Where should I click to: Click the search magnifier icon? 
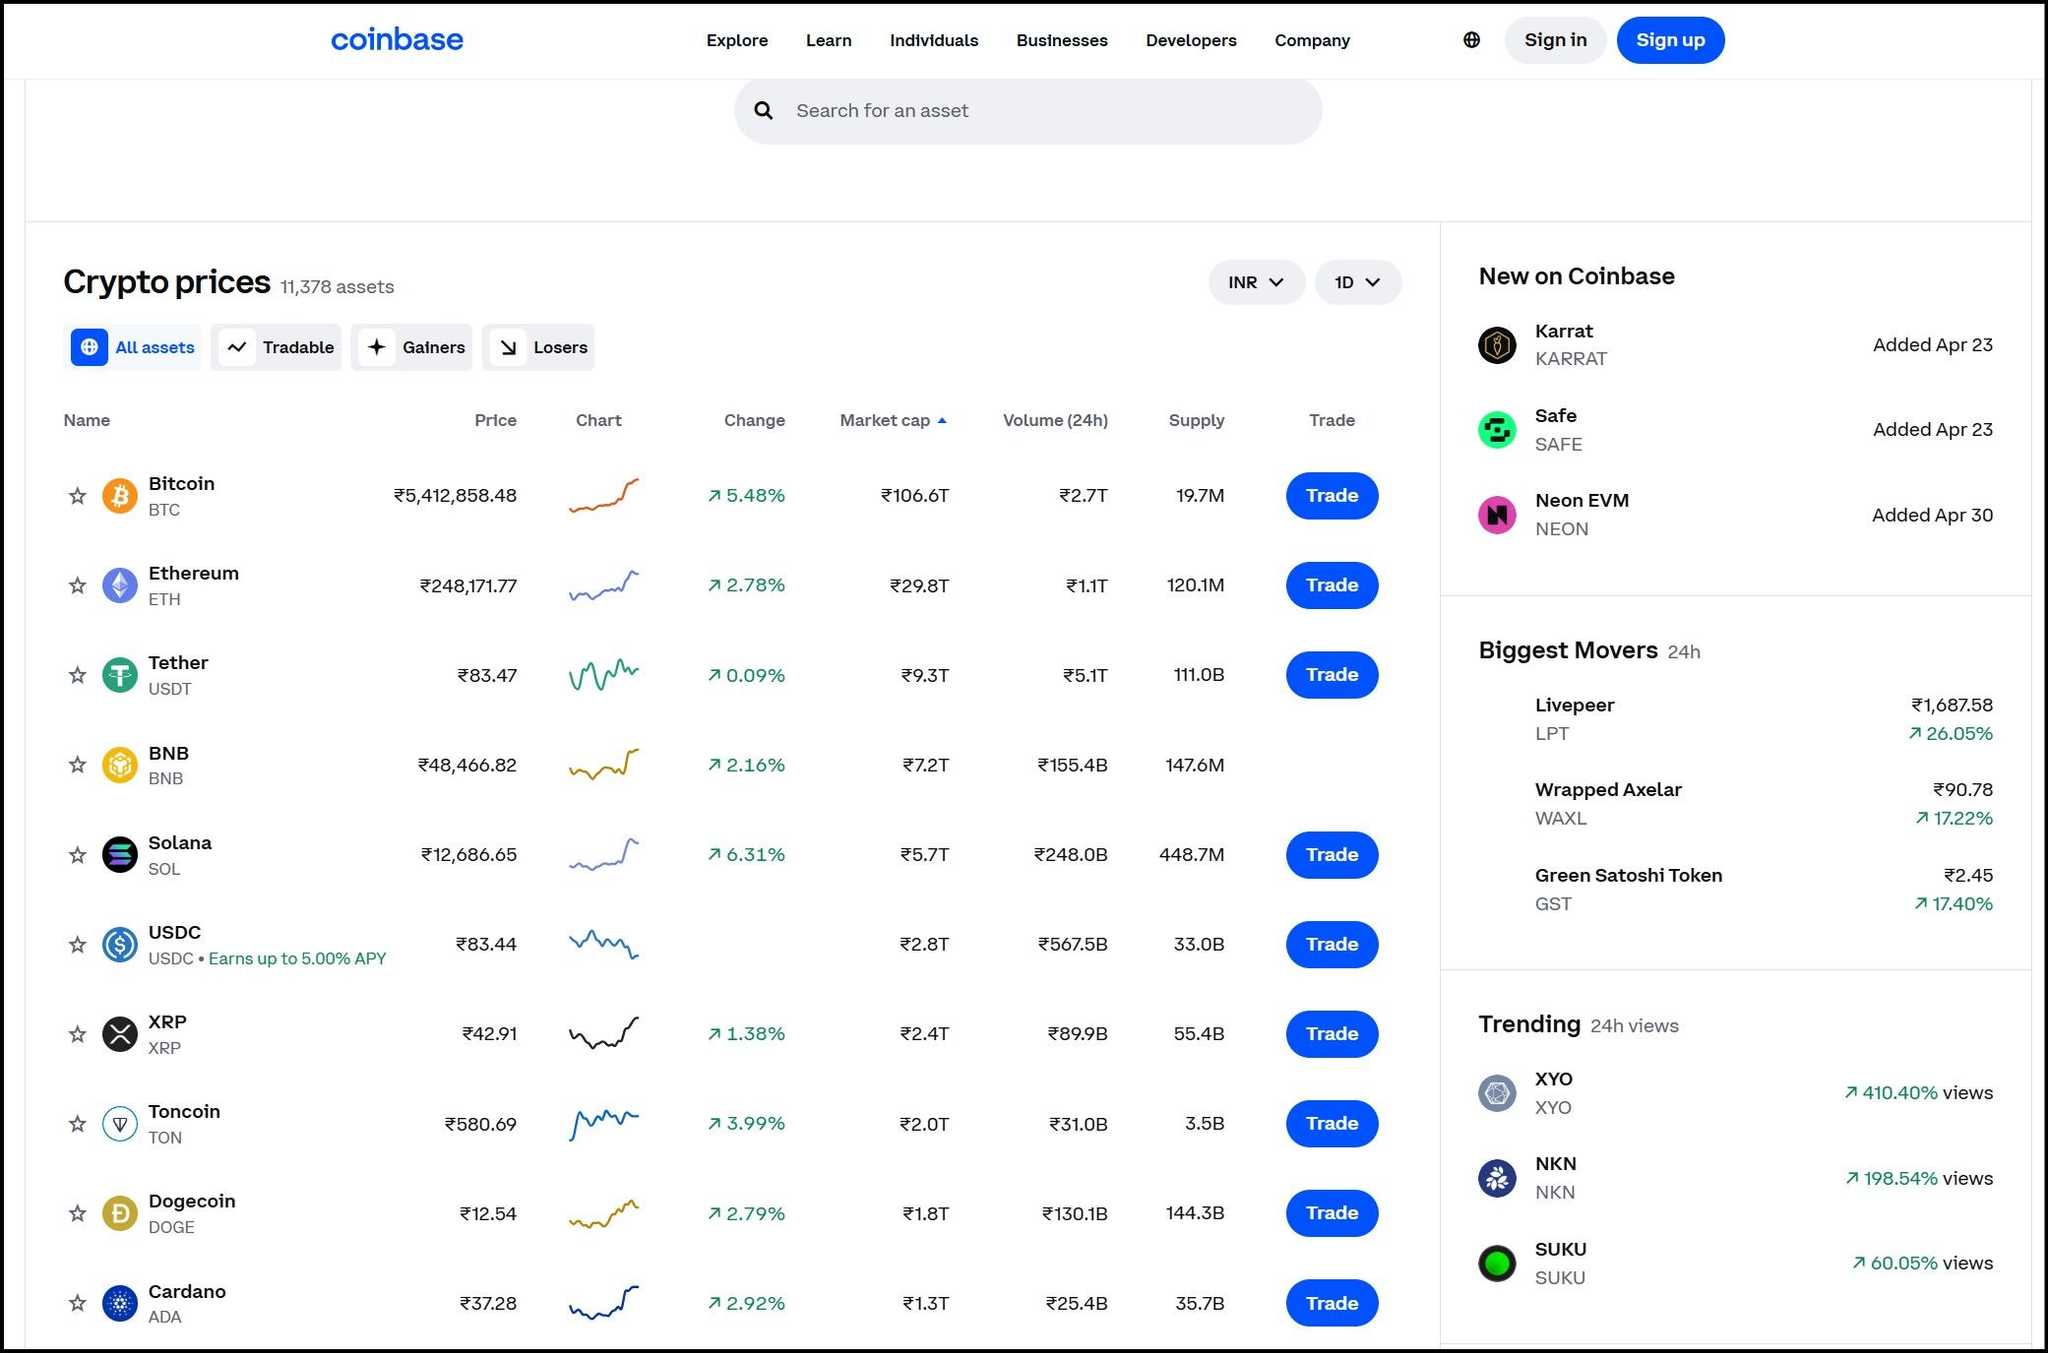[x=763, y=110]
